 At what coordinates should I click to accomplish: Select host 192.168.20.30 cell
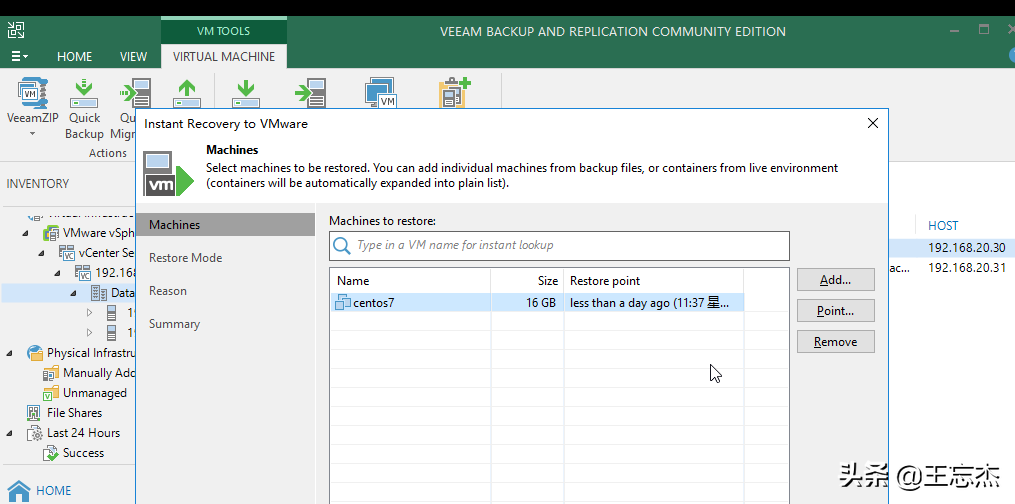pyautogui.click(x=966, y=247)
